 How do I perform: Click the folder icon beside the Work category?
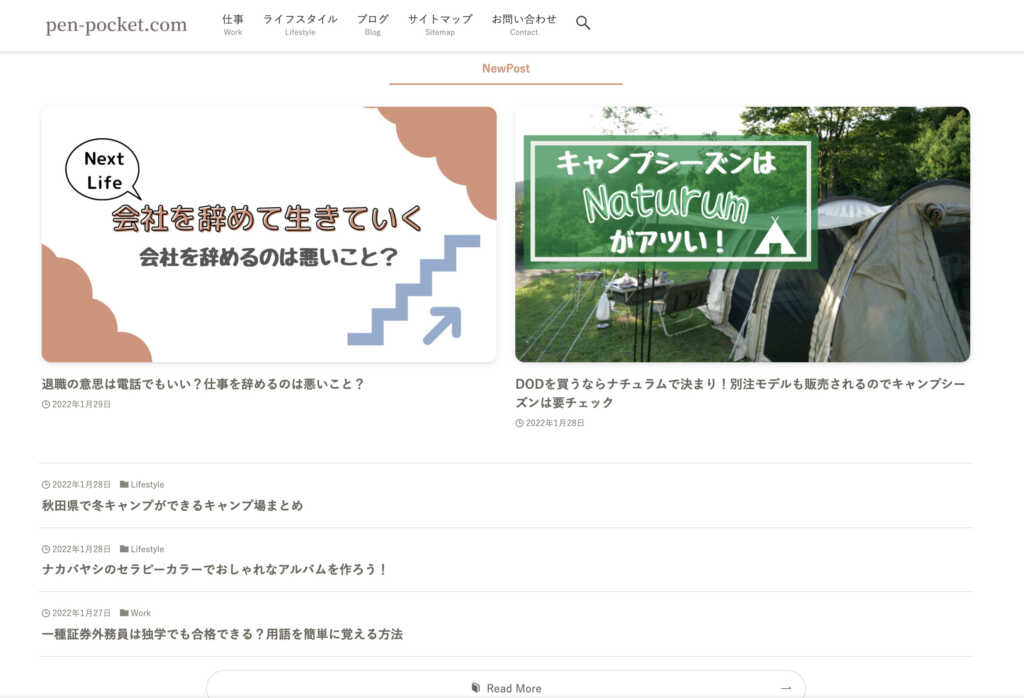pyautogui.click(x=124, y=613)
